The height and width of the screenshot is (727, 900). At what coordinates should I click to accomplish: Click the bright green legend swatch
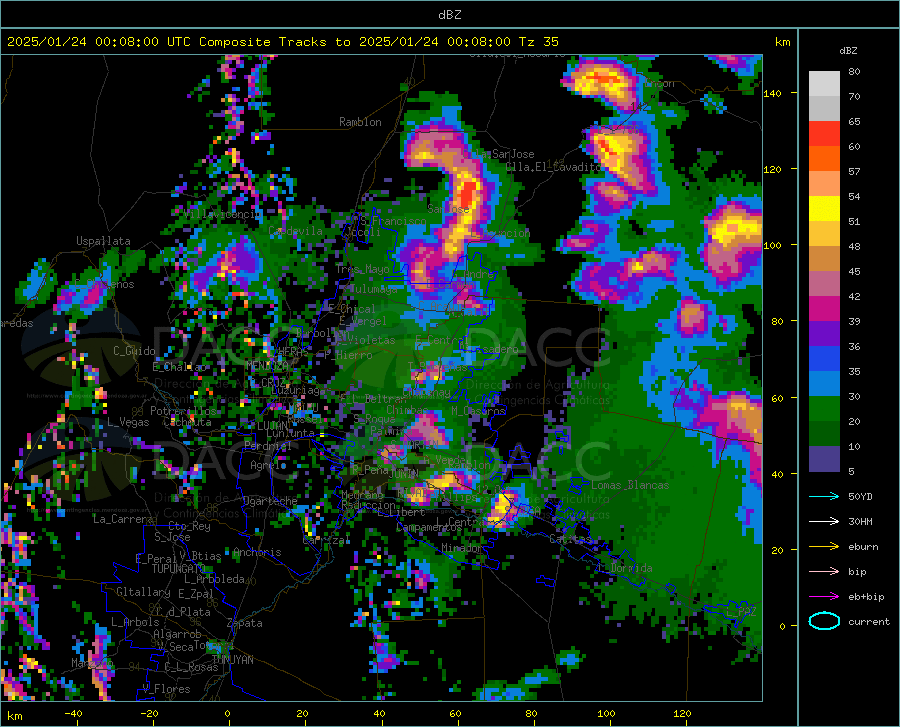(824, 409)
